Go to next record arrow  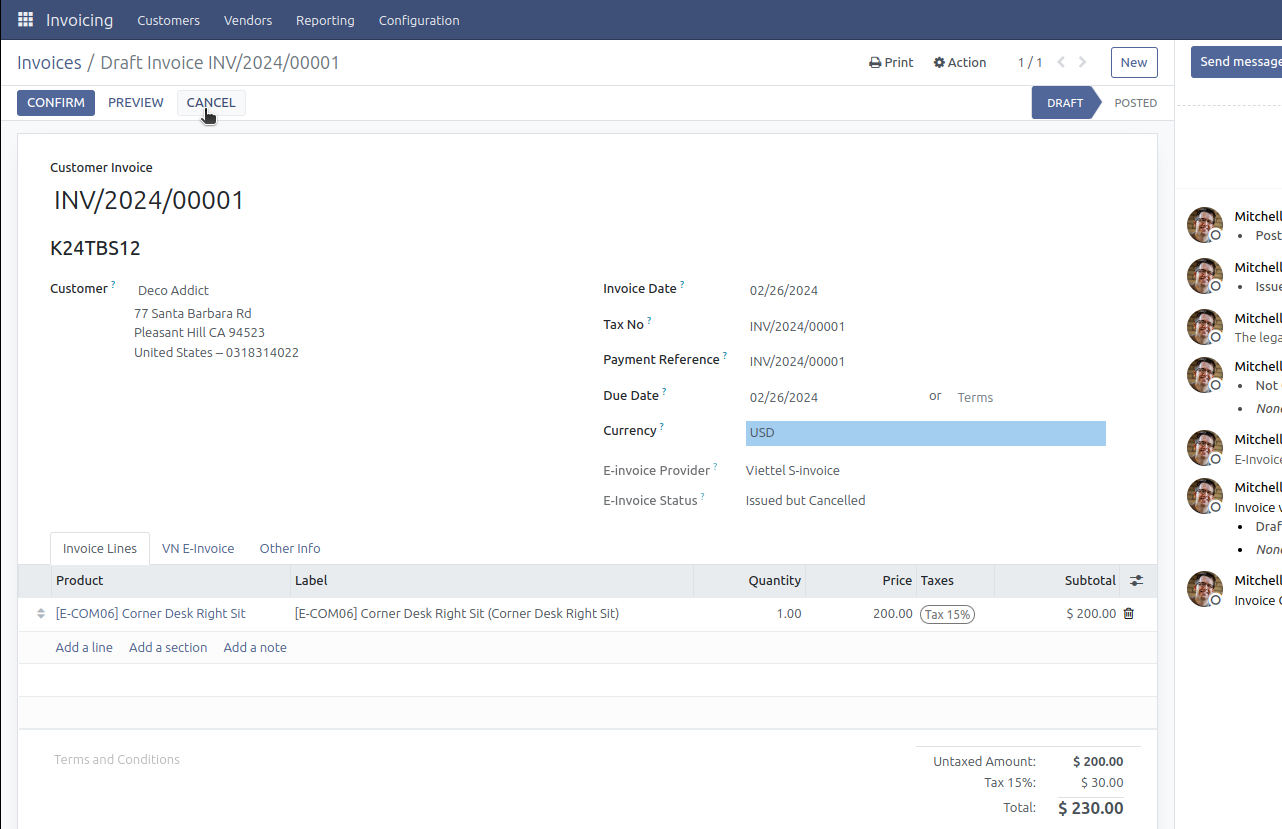[1083, 62]
